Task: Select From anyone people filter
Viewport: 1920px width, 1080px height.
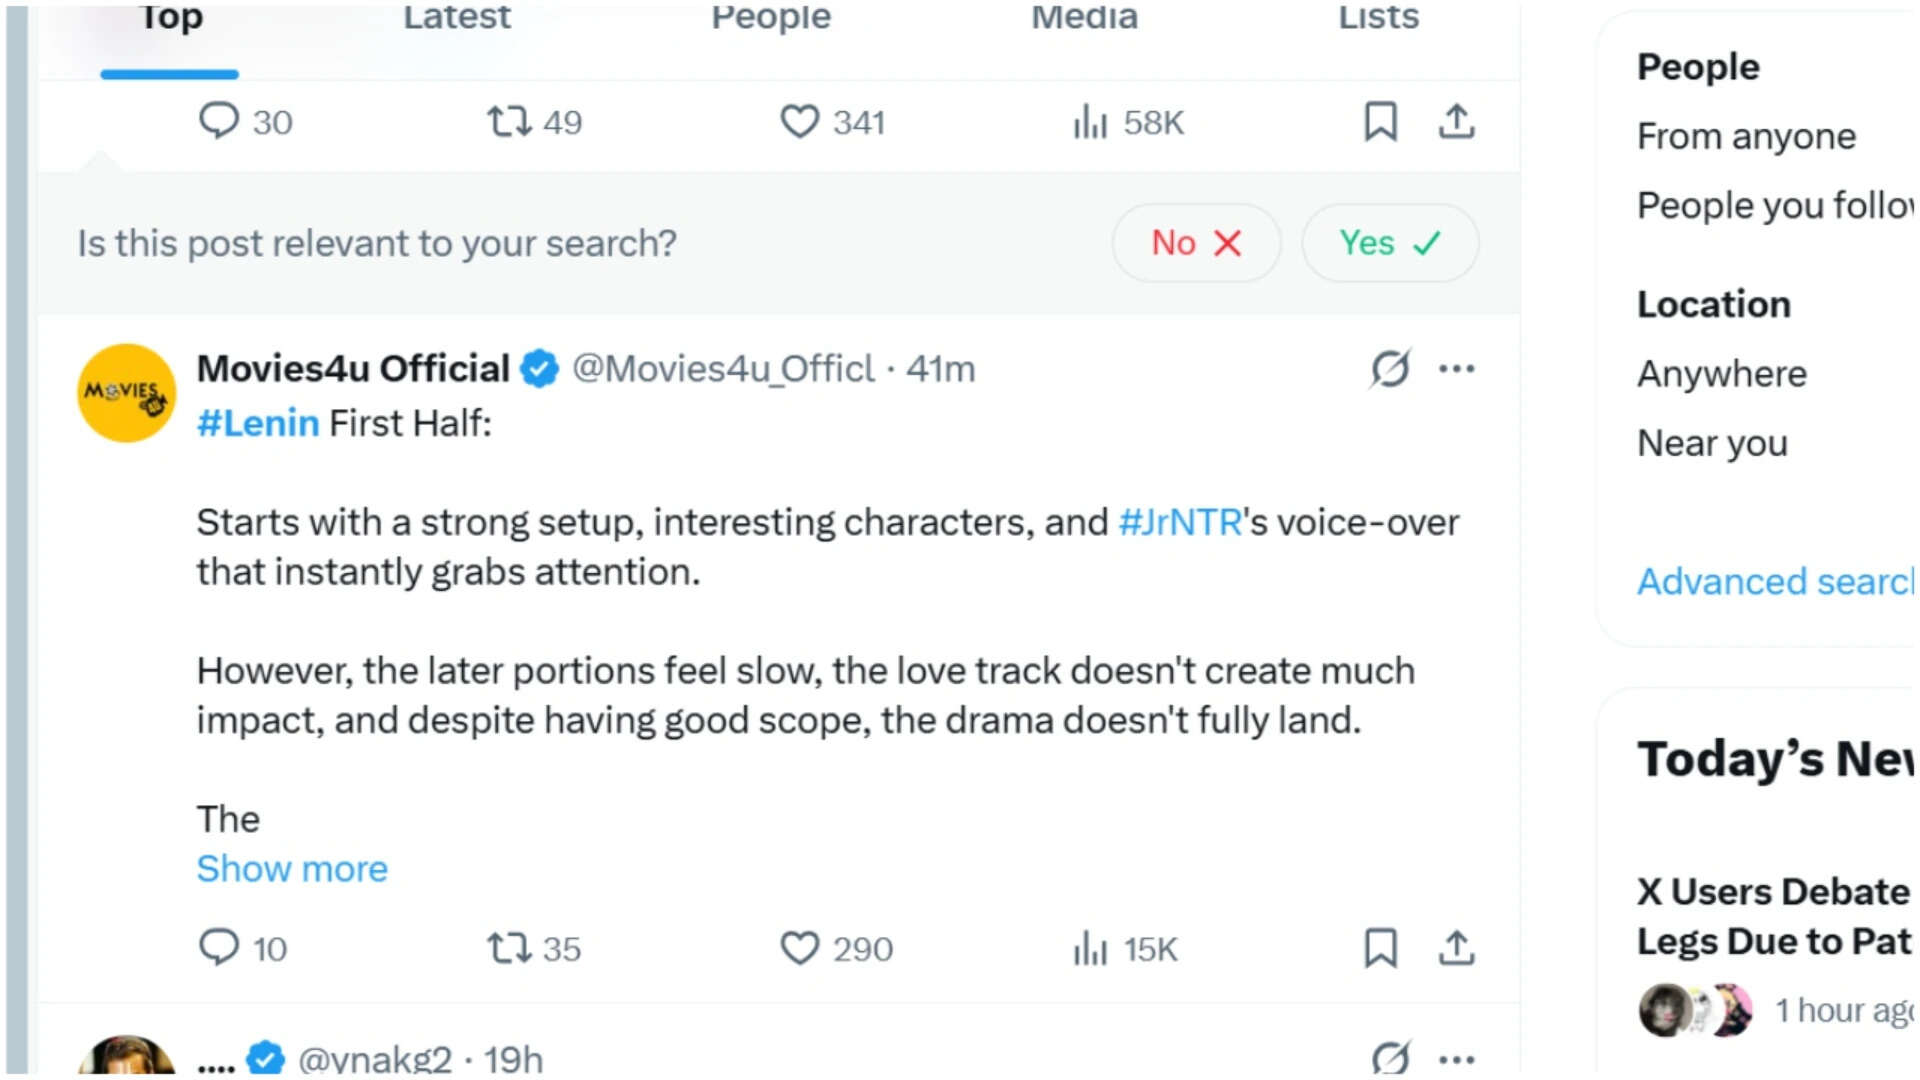Action: [1746, 136]
